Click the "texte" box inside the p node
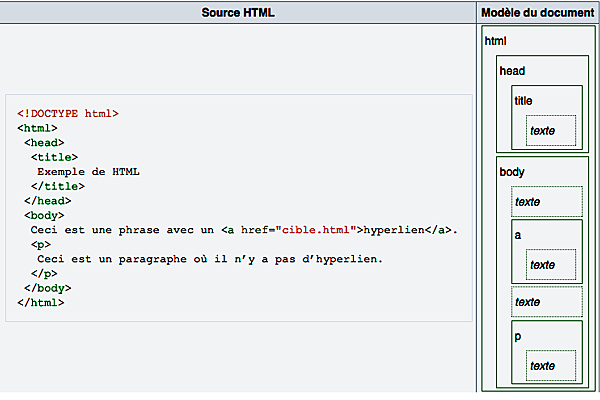The width and height of the screenshot is (600, 400). coord(551,366)
